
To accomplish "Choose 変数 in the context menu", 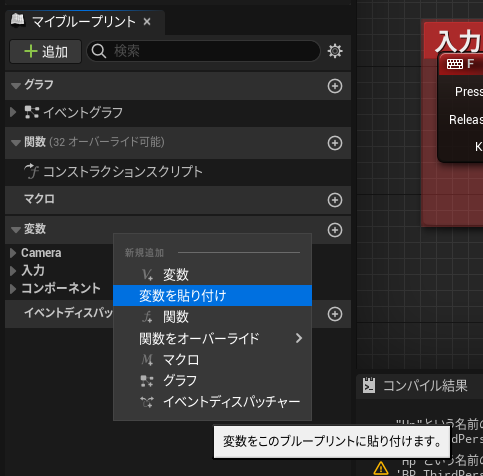I will [x=213, y=275].
